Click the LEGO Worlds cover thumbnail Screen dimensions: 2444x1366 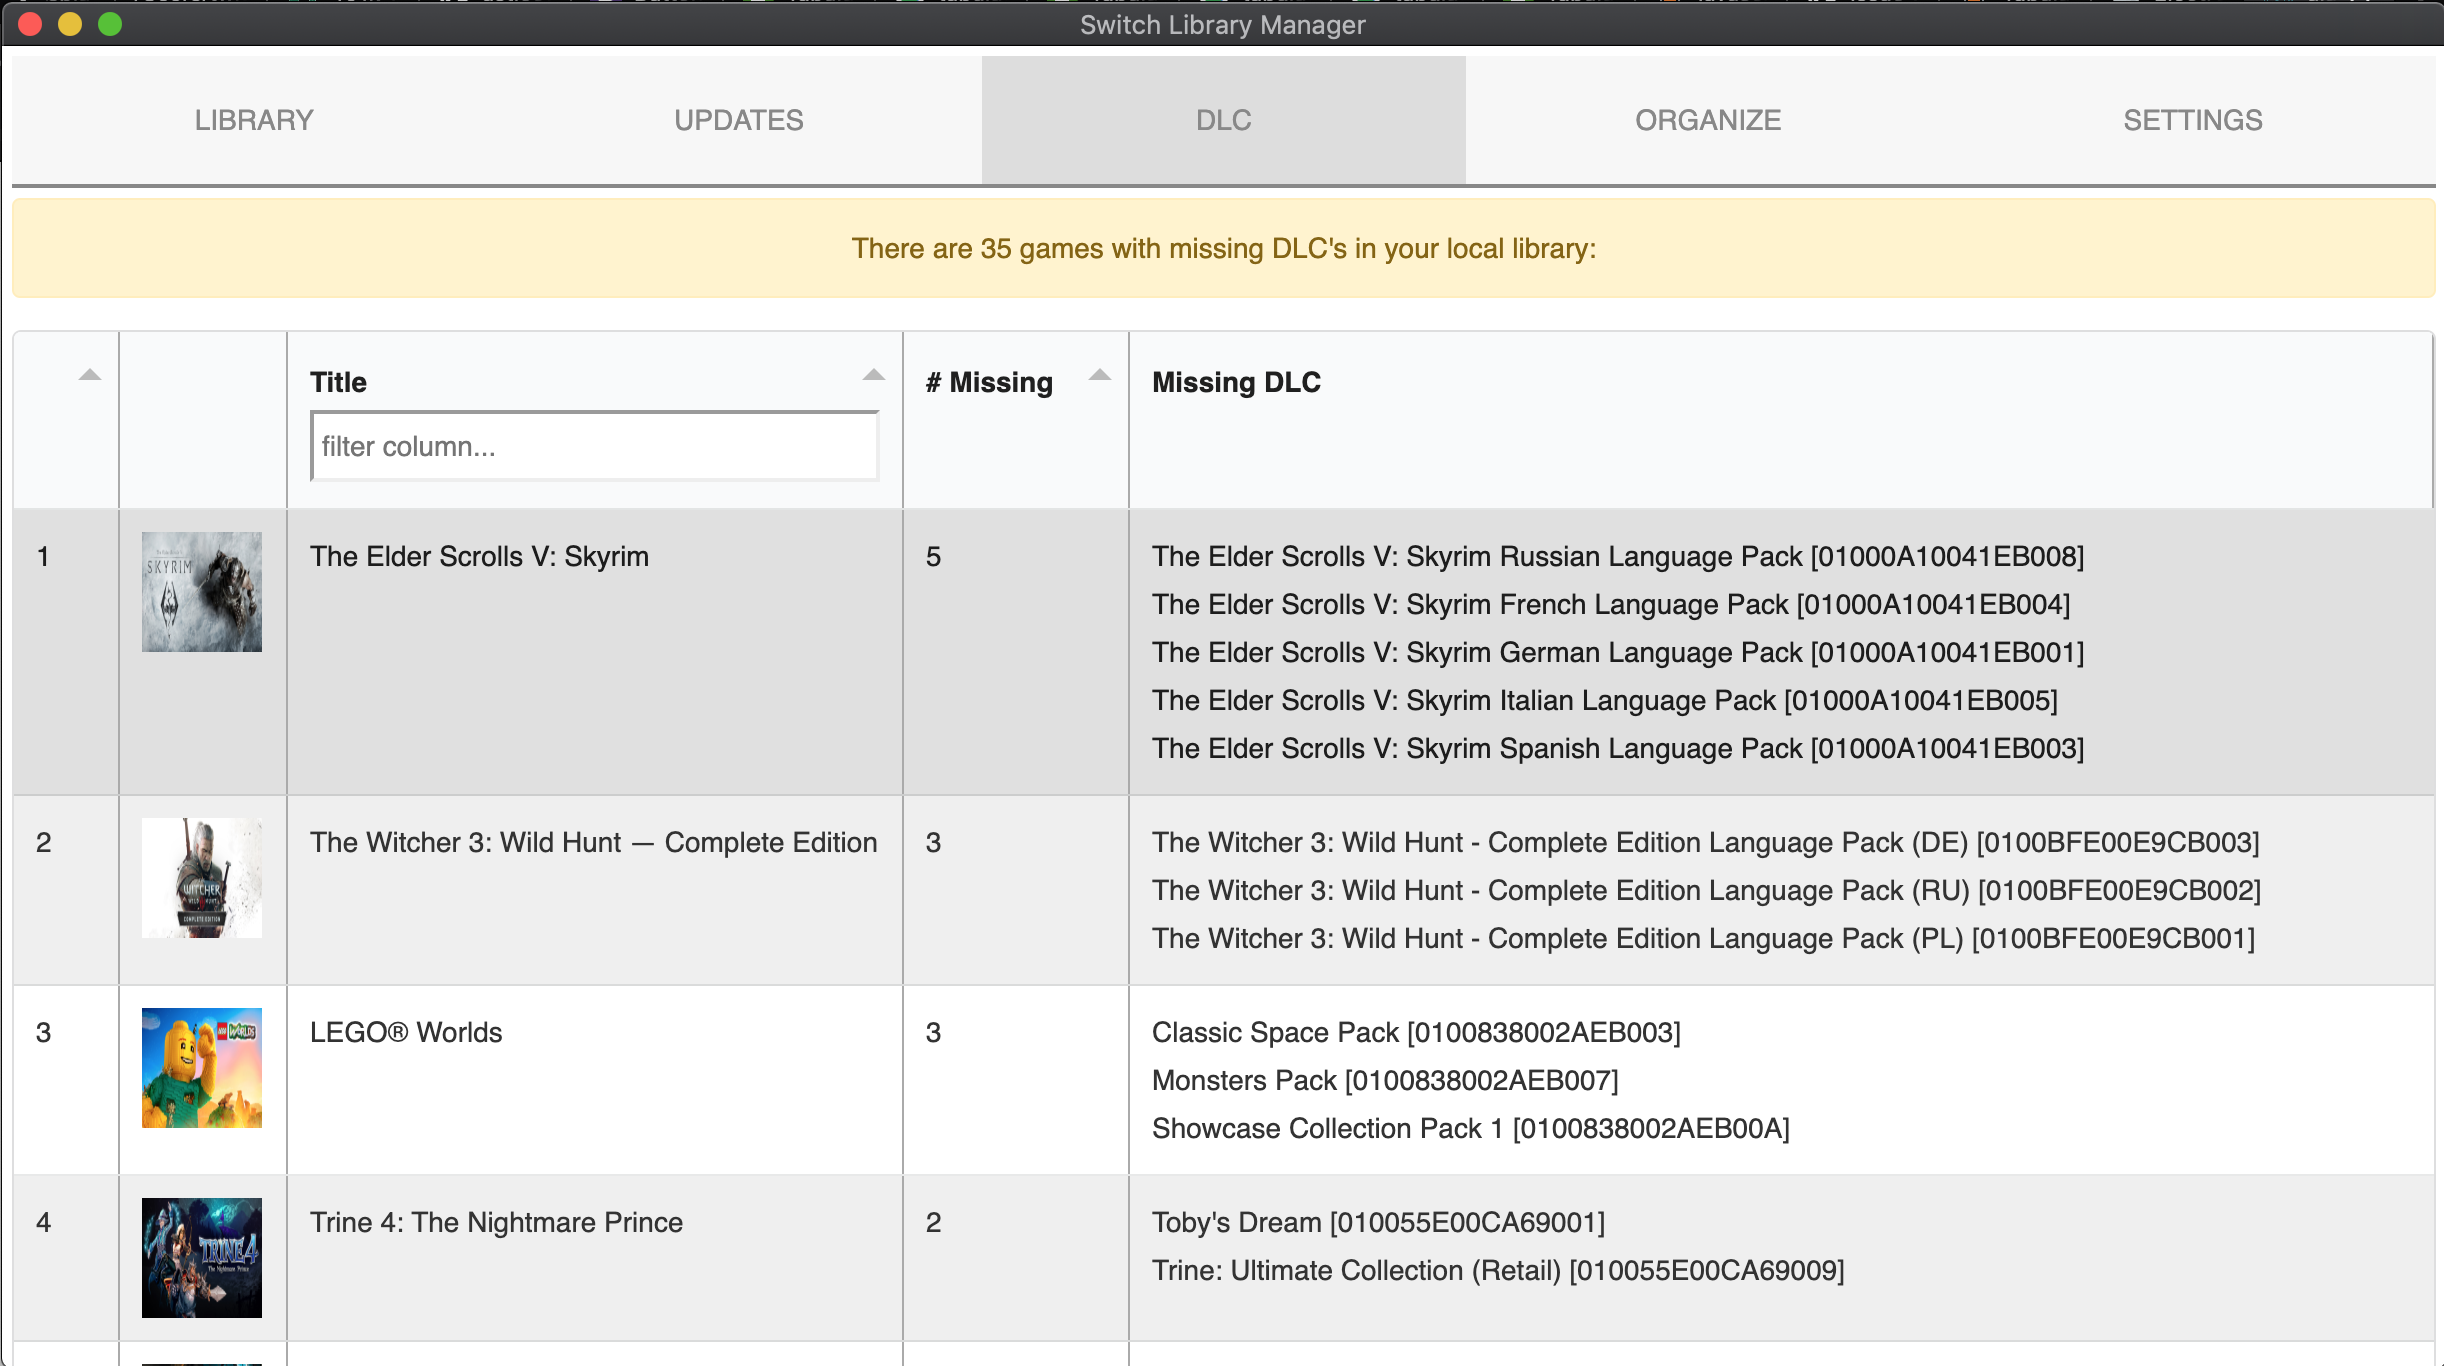point(201,1068)
